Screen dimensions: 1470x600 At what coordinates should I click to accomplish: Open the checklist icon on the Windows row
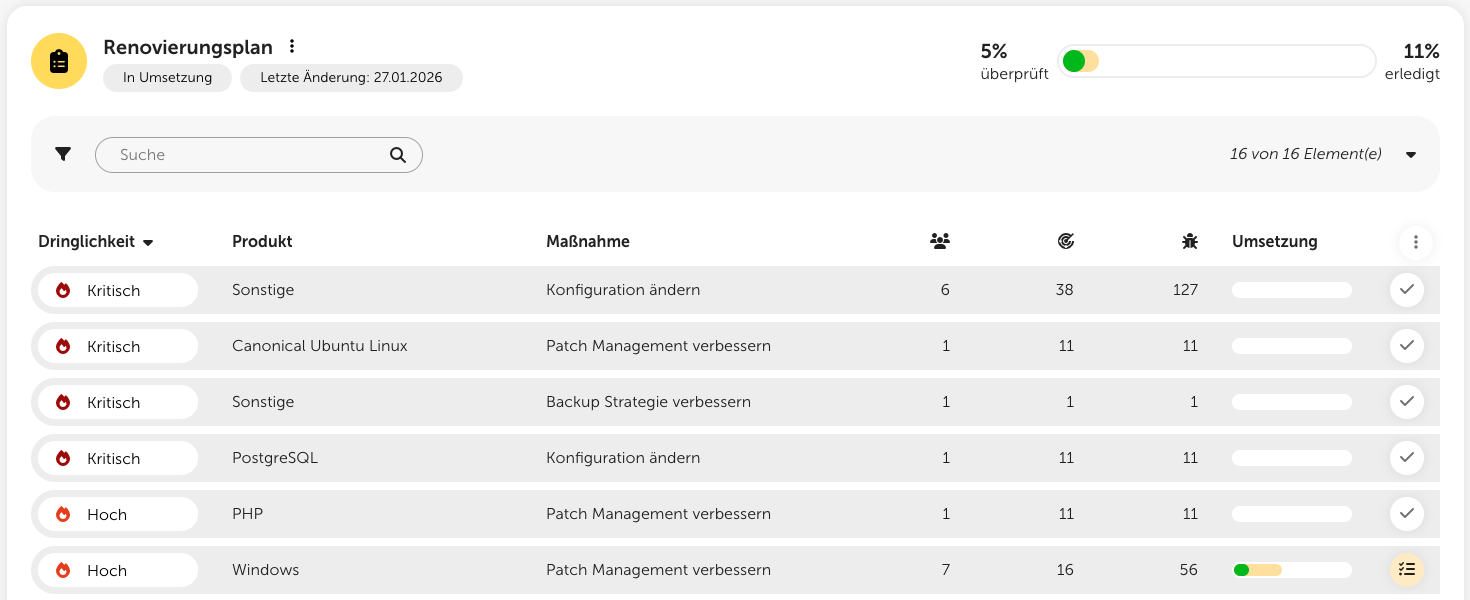(x=1407, y=570)
